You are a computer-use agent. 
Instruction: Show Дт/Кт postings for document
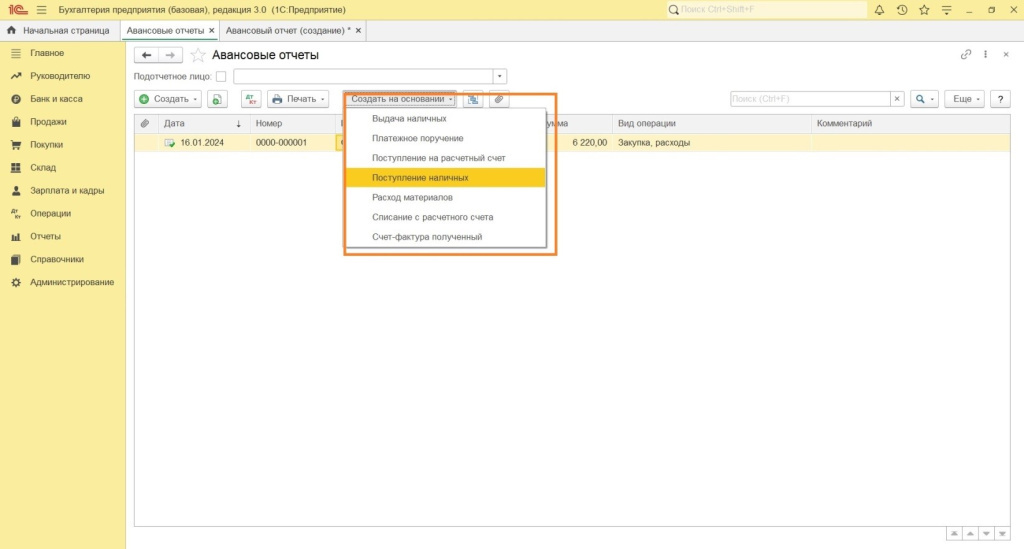click(251, 99)
